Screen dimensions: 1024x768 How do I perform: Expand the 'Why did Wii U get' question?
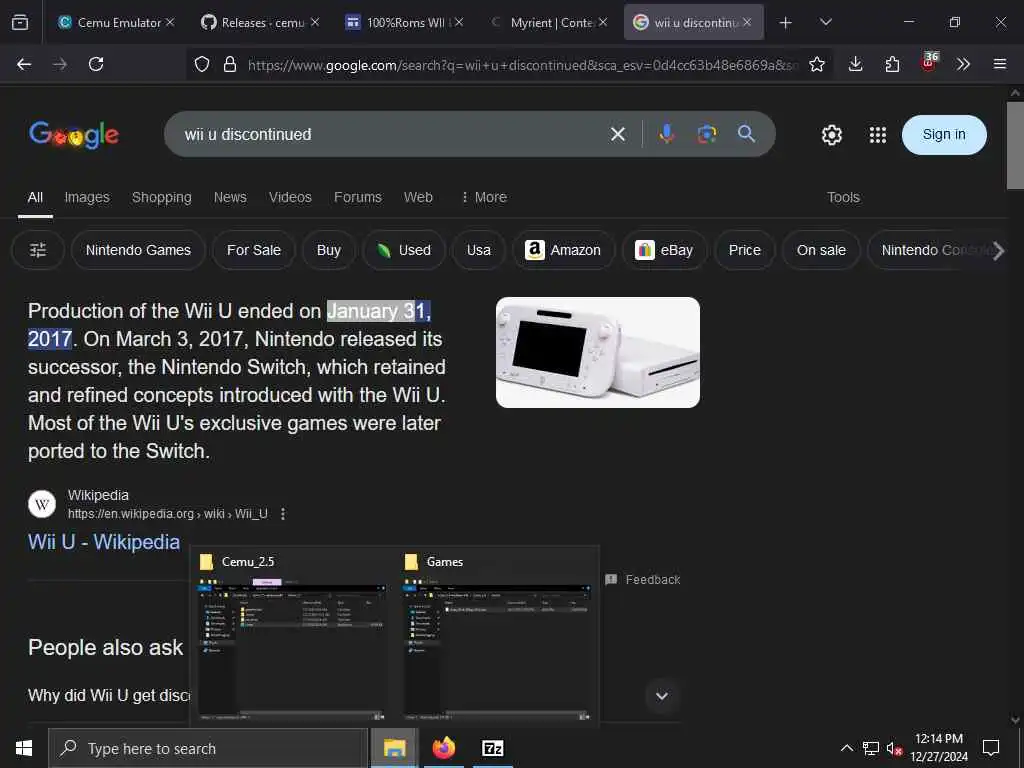pos(662,696)
